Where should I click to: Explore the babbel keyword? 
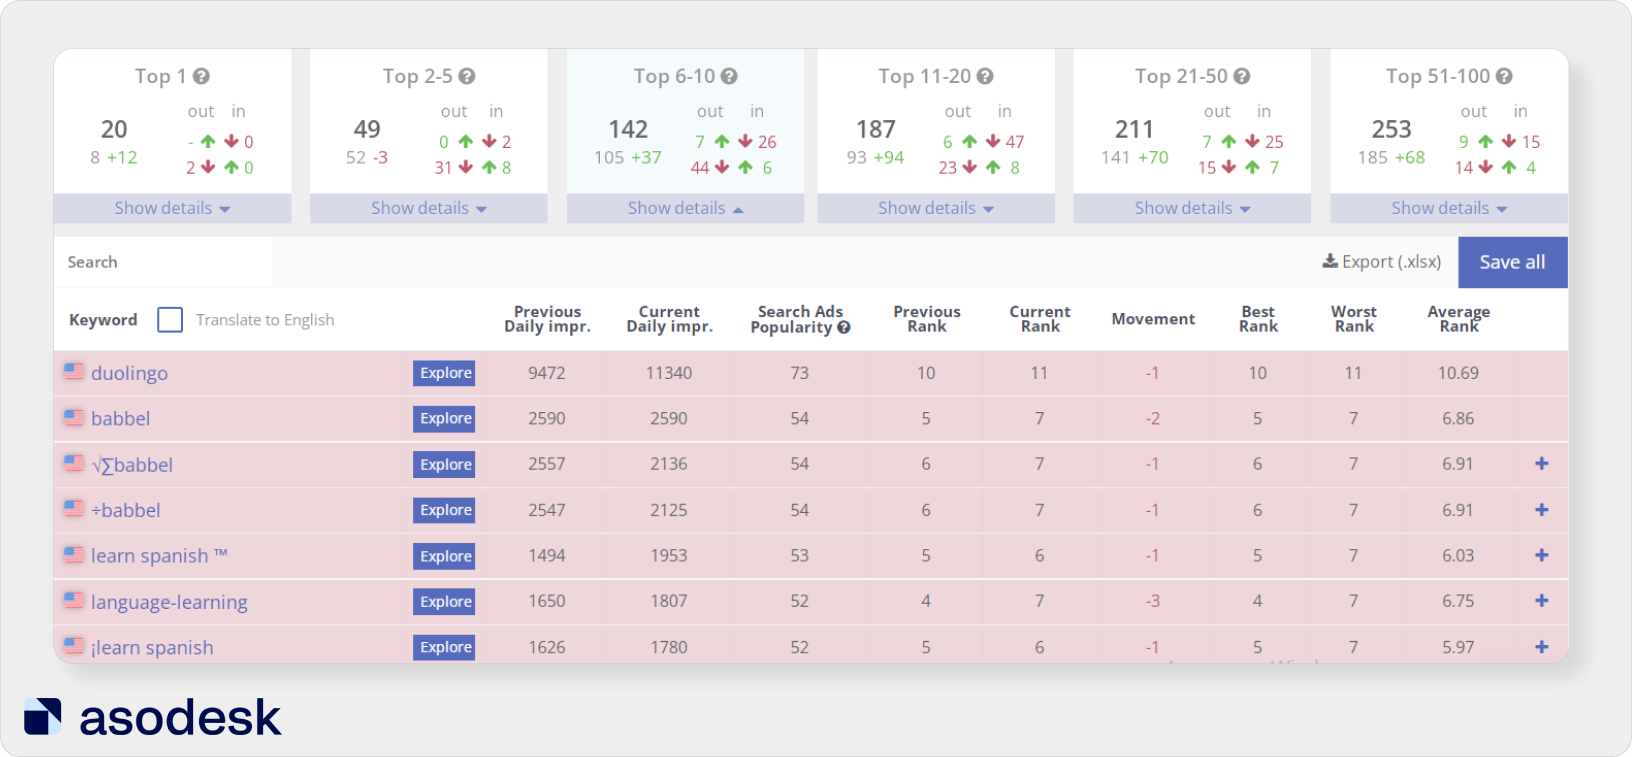[445, 418]
